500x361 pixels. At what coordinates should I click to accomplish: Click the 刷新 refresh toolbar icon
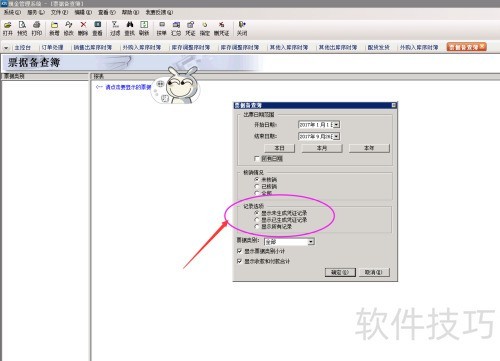pos(144,25)
